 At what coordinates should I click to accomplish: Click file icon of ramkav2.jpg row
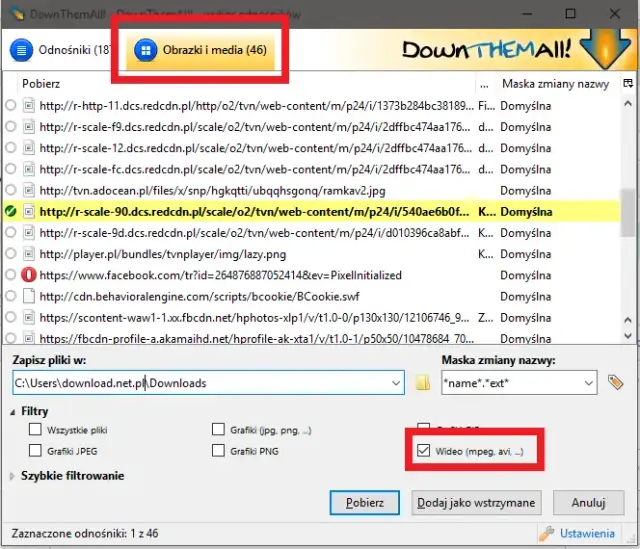(29, 190)
